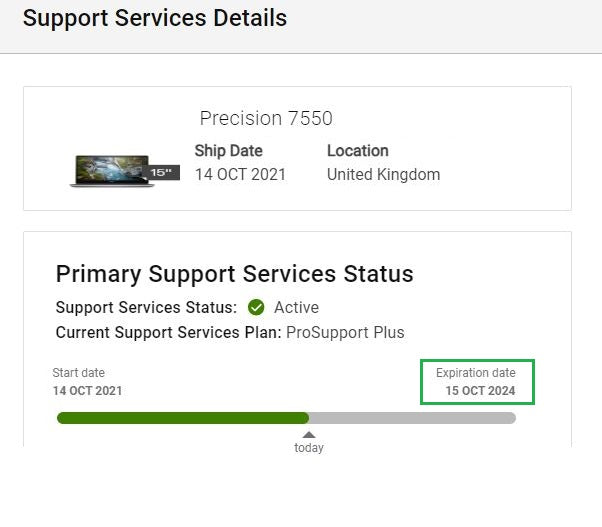Select the Precision 7550 product title
The width and height of the screenshot is (602, 527).
tap(266, 118)
